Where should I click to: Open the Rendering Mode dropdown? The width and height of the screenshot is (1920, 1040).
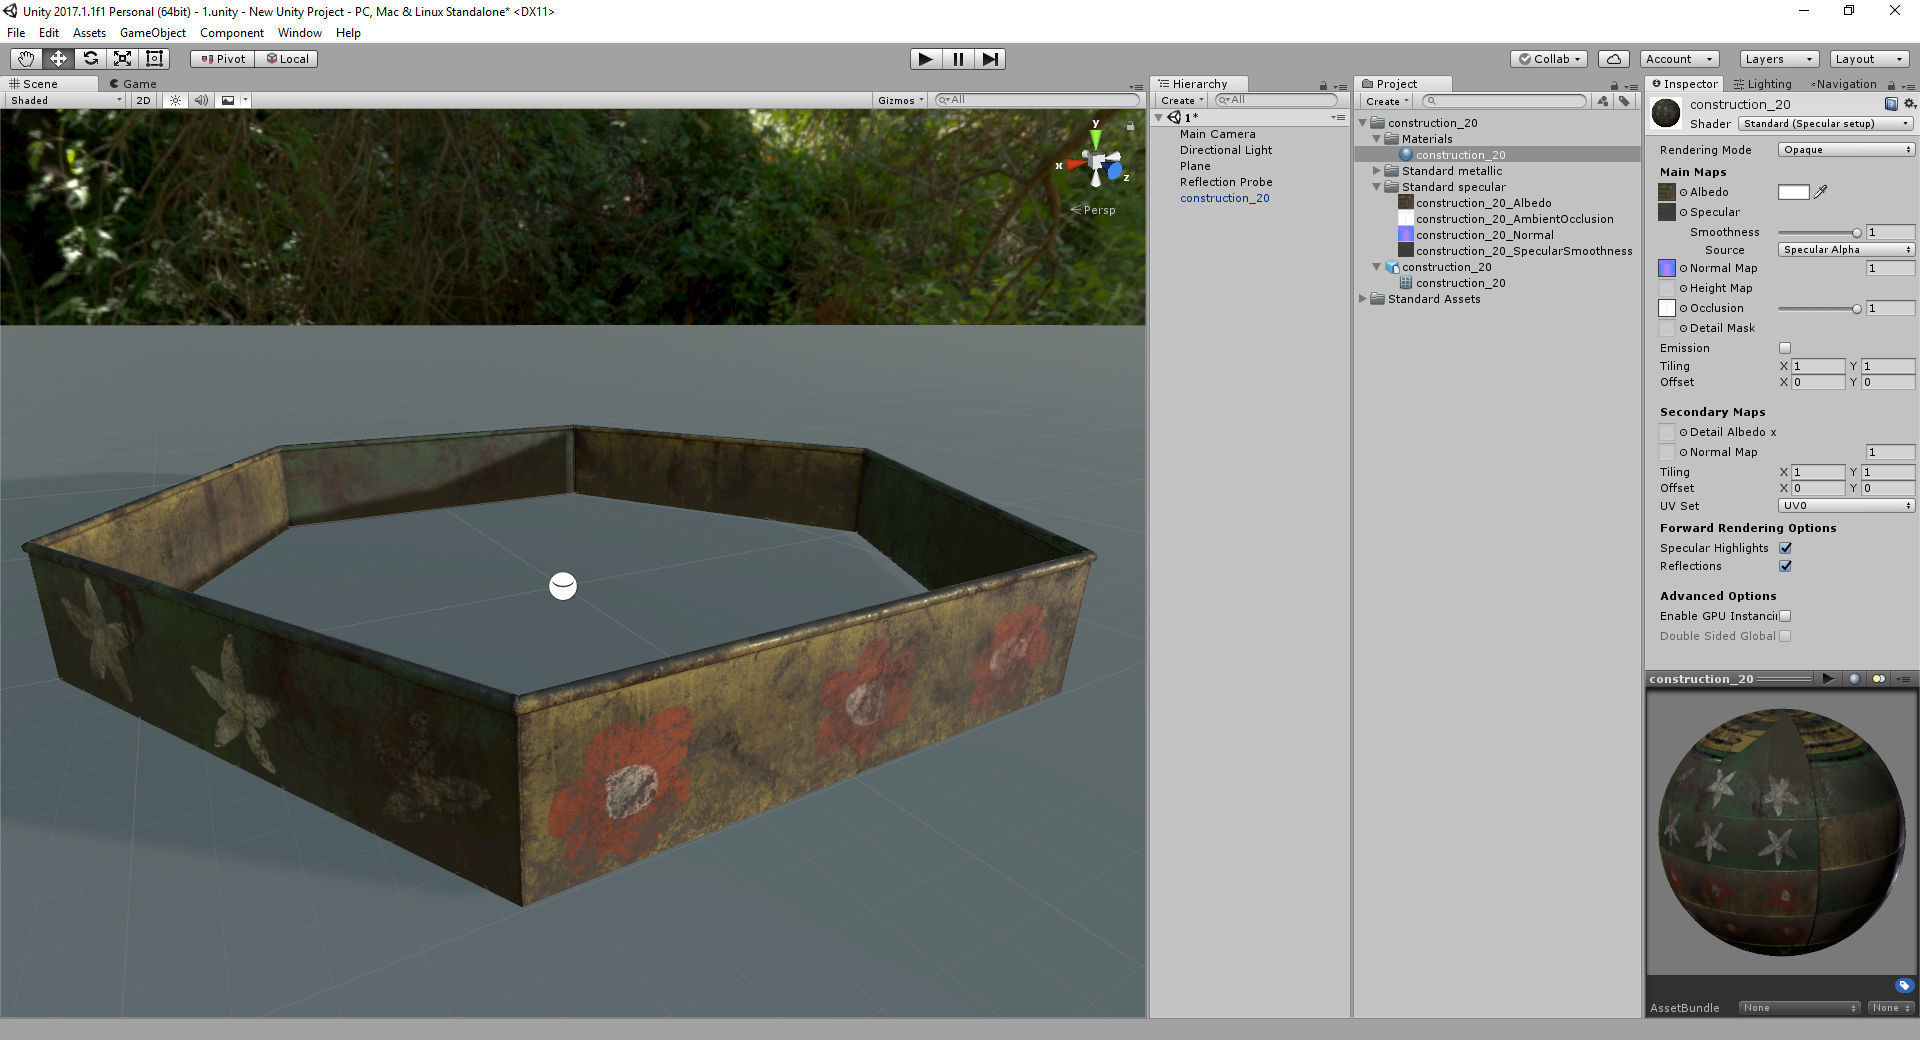tap(1846, 150)
